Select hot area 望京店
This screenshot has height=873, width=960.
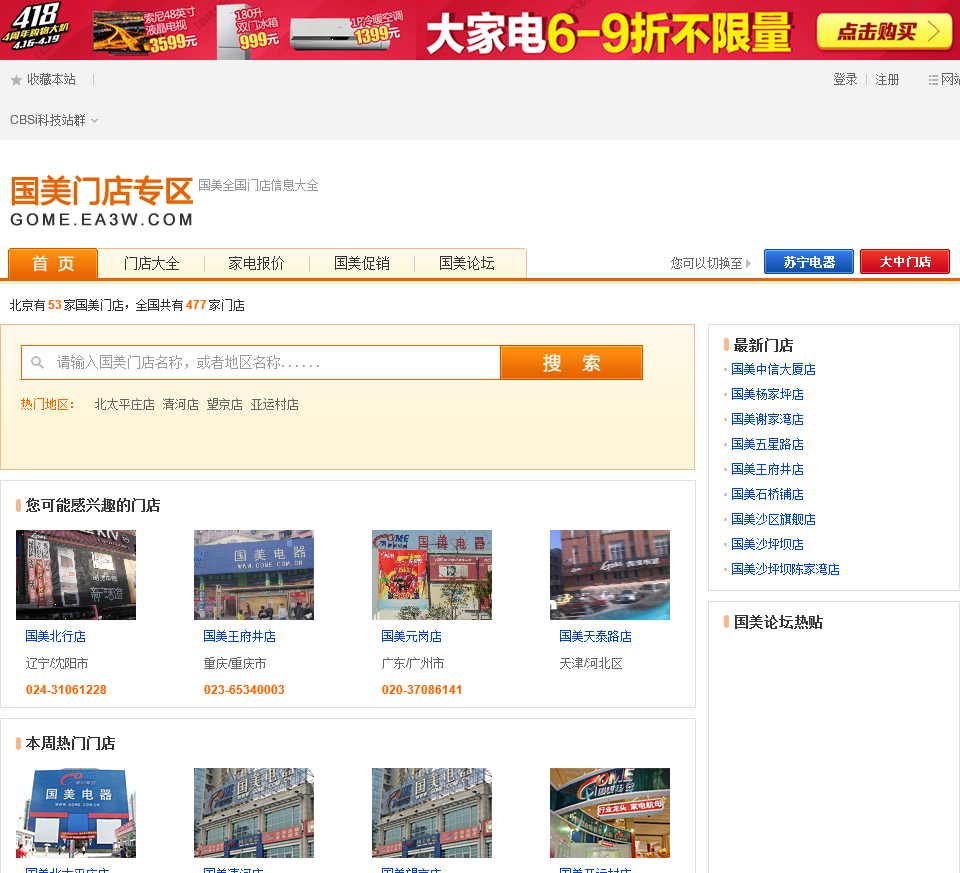pyautogui.click(x=225, y=405)
